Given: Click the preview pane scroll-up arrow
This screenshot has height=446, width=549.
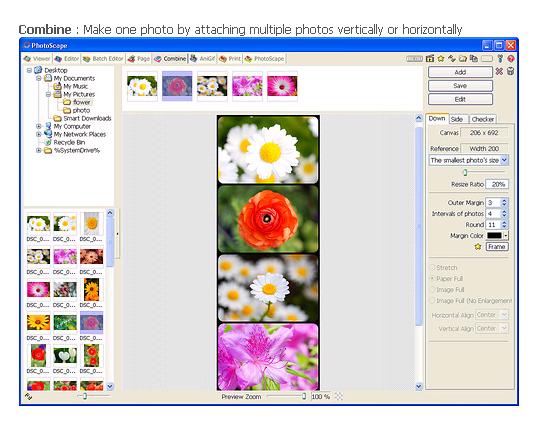Looking at the screenshot, I should click(x=419, y=118).
